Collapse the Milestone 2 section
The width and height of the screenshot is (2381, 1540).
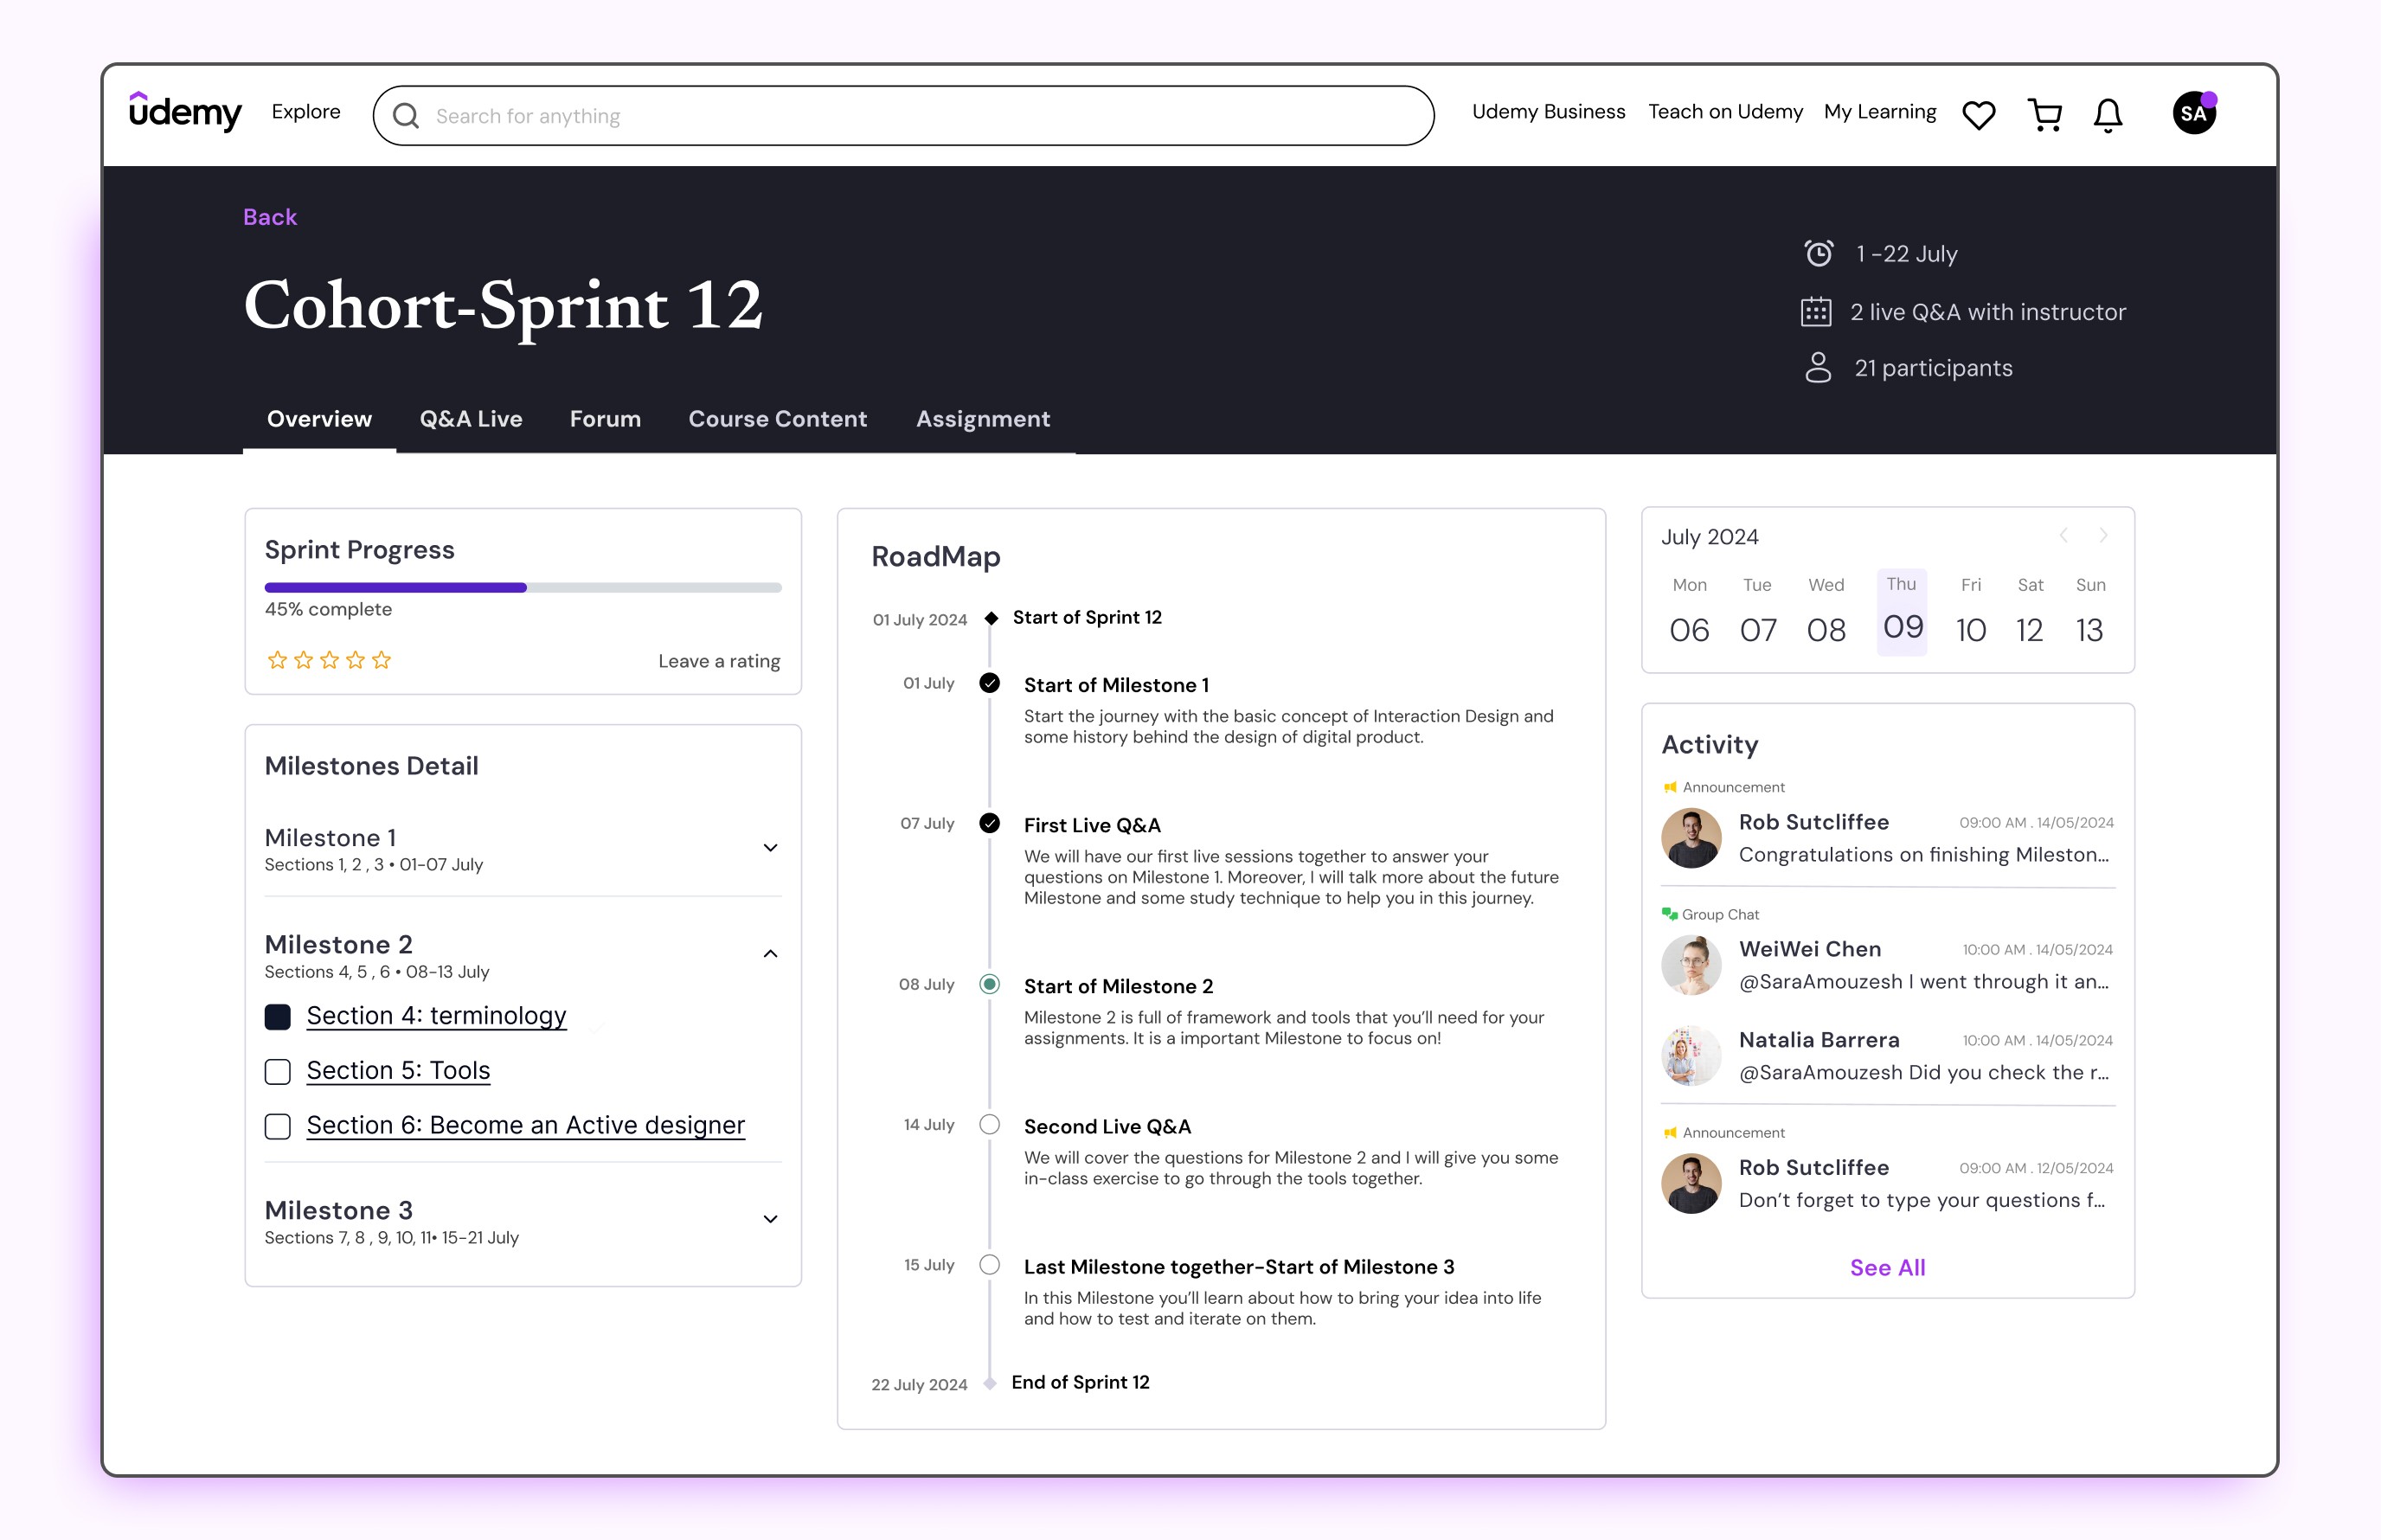tap(769, 954)
